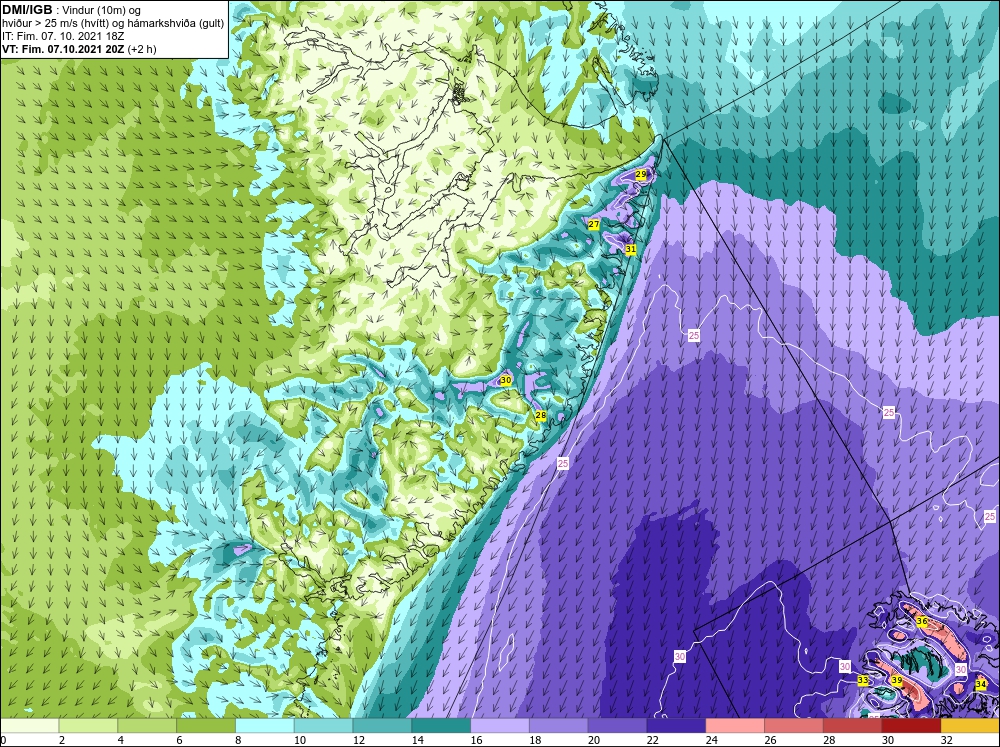
Task: Click the 'DMI/IGB' title text
Action: pyautogui.click(x=26, y=10)
